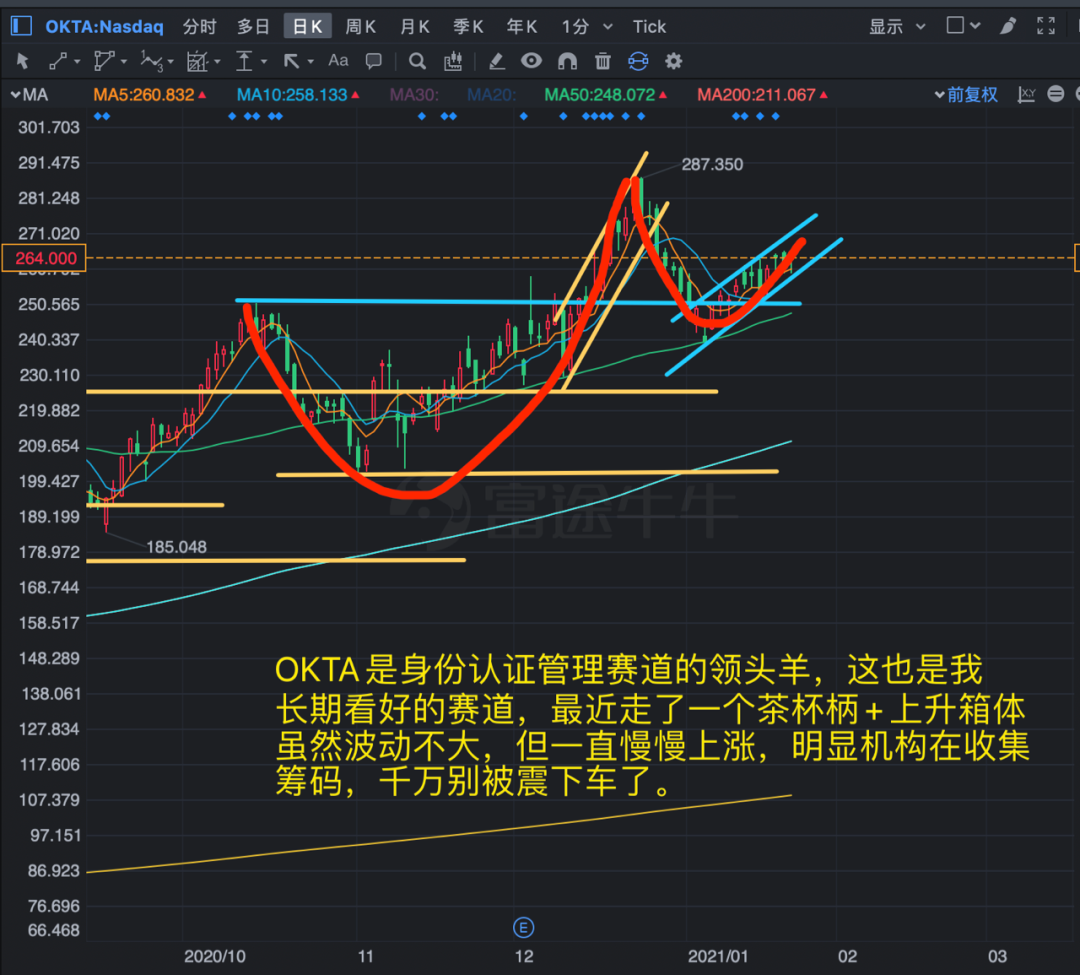Image resolution: width=1080 pixels, height=975 pixels.
Task: Toggle the magnet snap mode
Action: pos(567,61)
